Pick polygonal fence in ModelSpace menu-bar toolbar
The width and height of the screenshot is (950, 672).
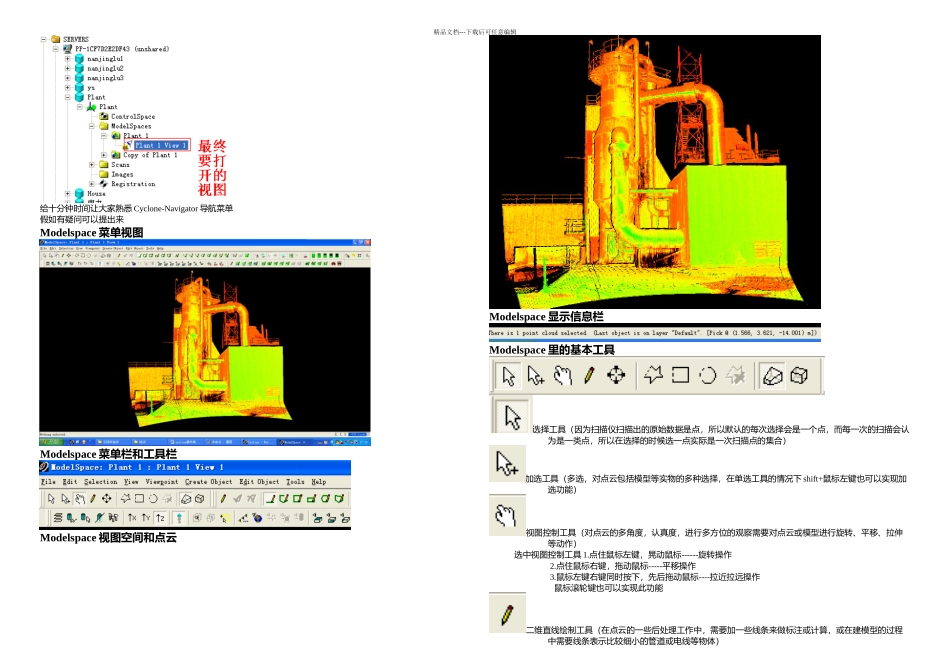point(125,499)
